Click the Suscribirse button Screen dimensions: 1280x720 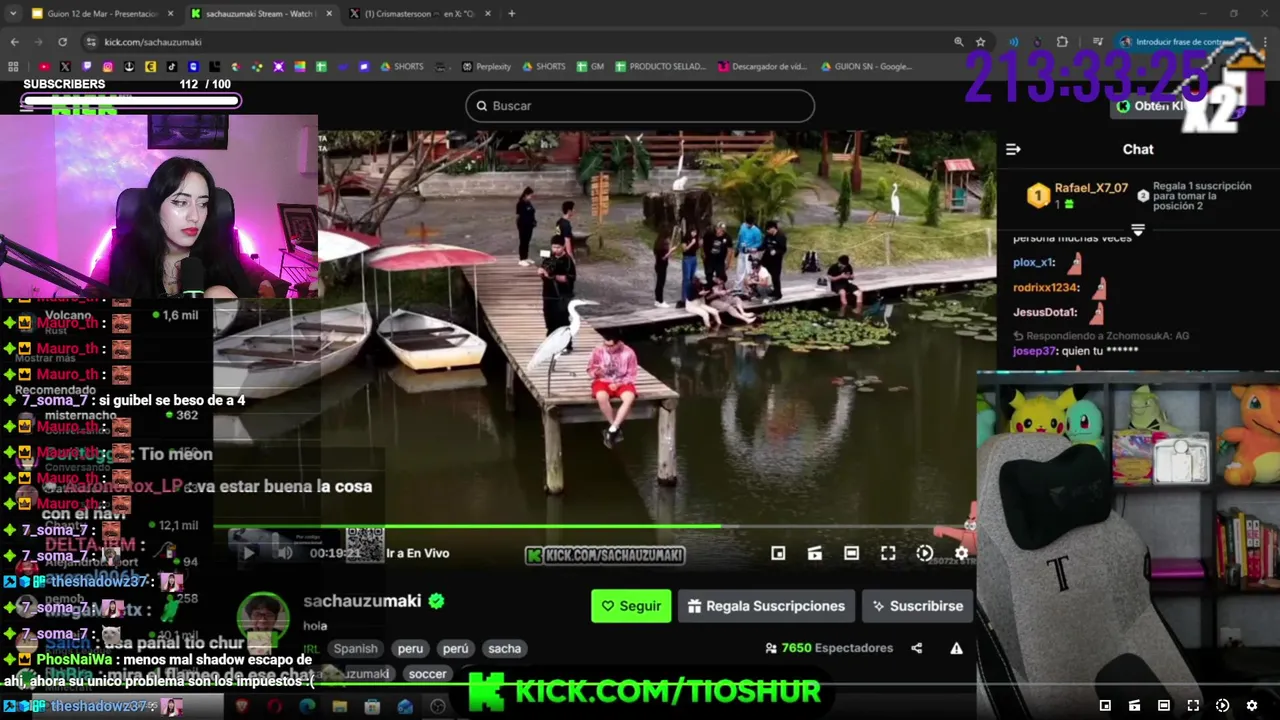tap(917, 606)
